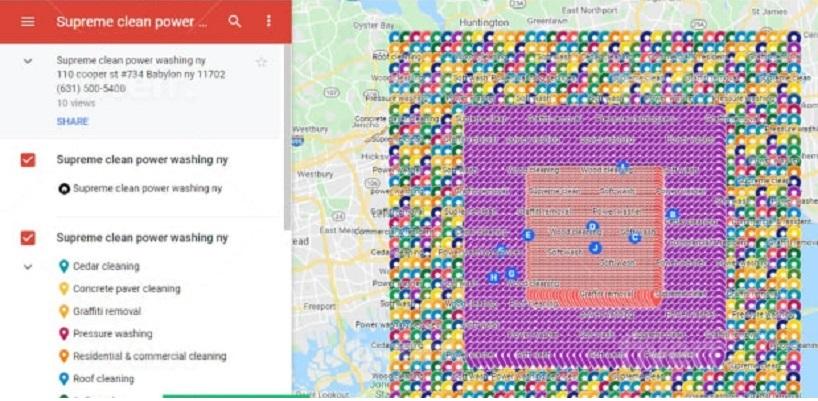Click the Concrete paver cleaning yellow pin icon

(x=64, y=289)
